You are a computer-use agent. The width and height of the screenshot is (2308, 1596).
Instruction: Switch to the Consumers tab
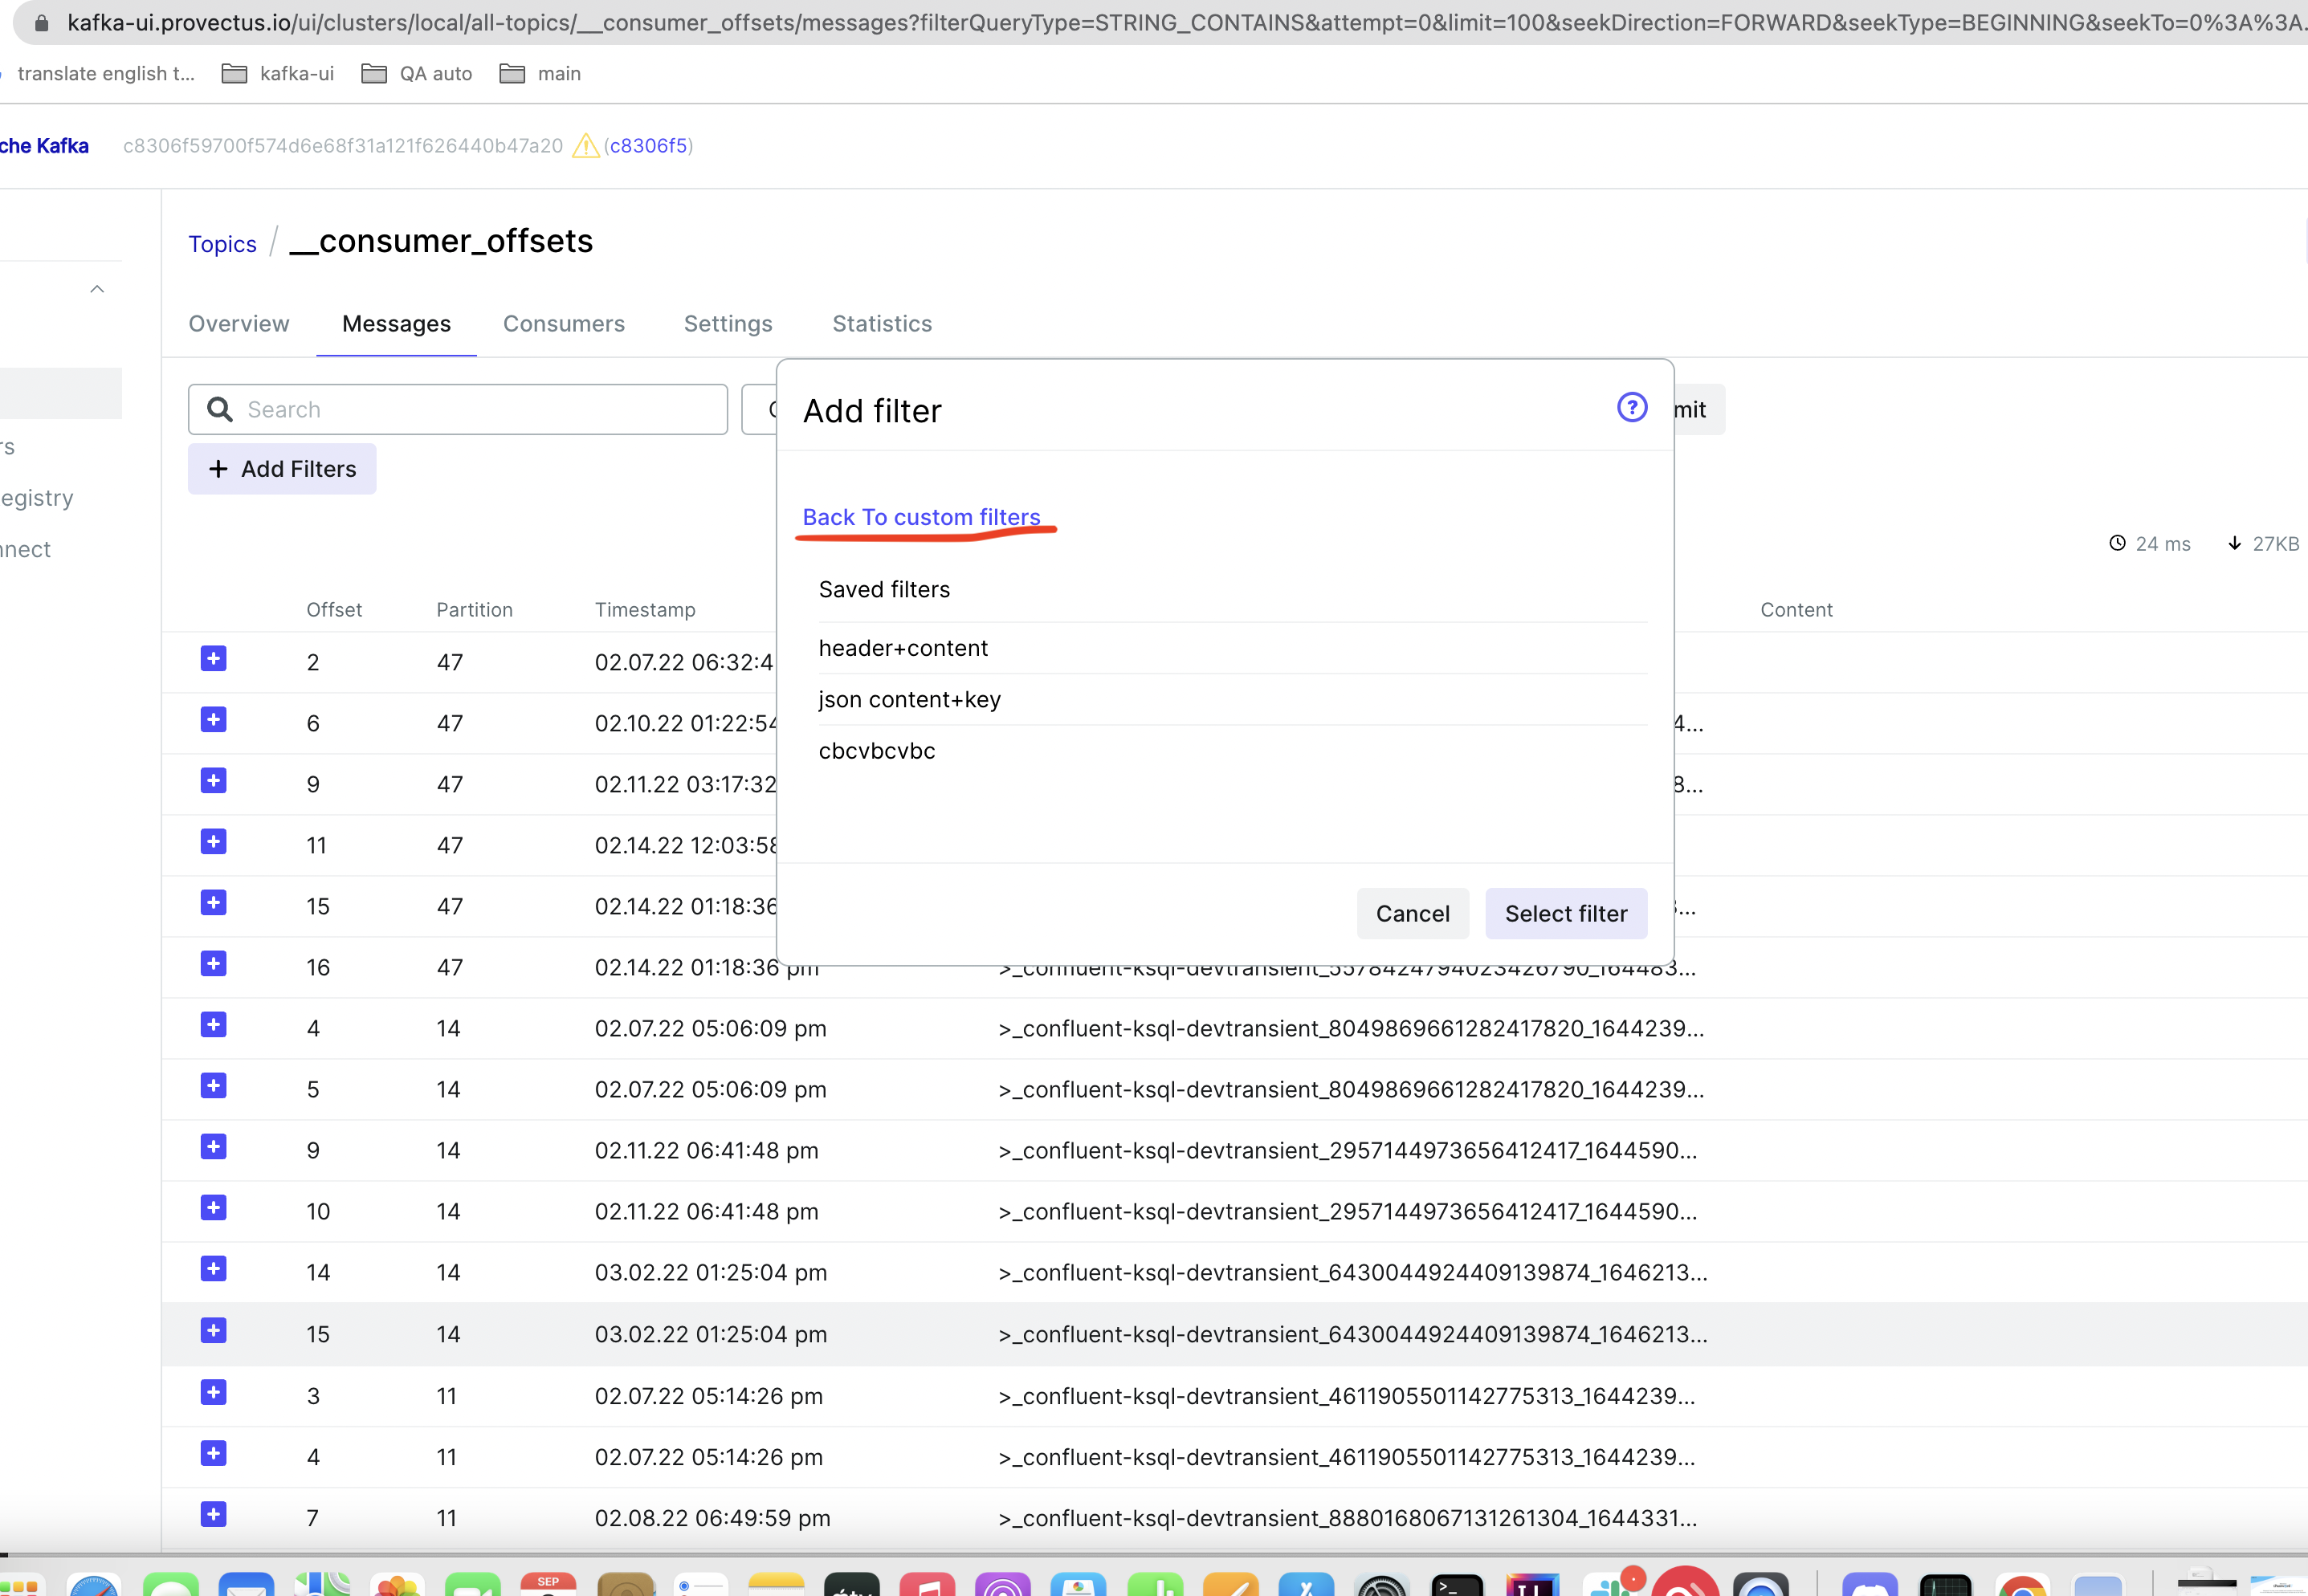[564, 323]
